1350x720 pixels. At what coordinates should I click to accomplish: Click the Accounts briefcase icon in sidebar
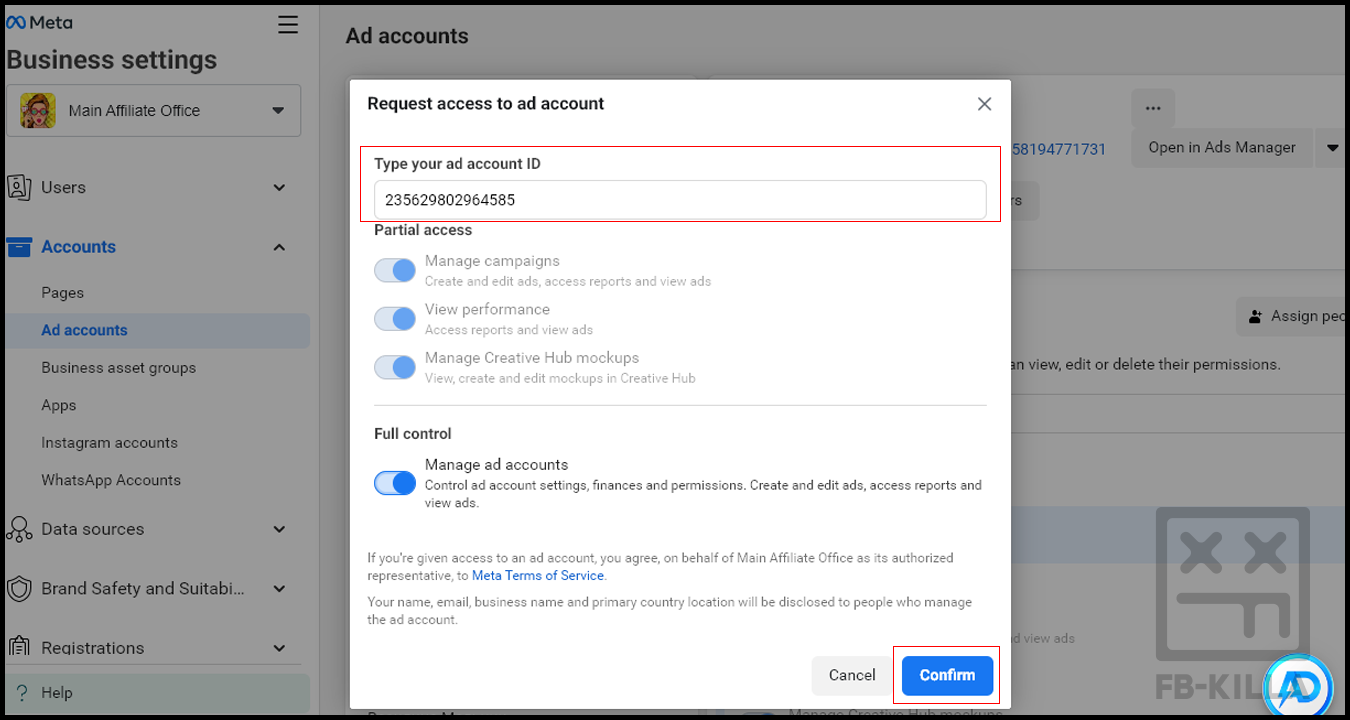click(x=19, y=247)
